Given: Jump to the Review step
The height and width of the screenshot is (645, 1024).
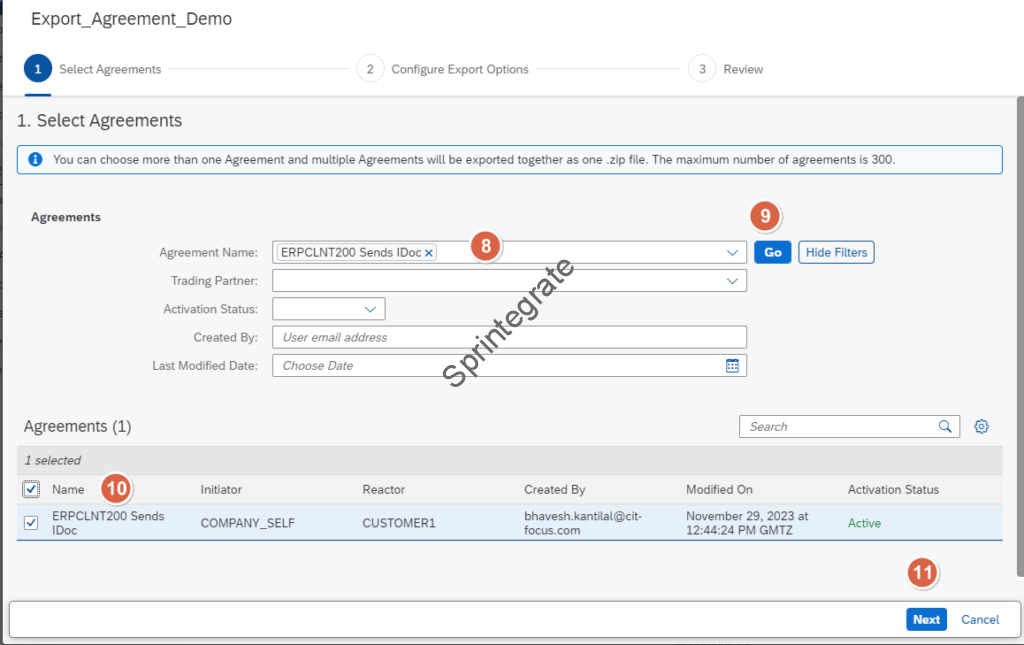Looking at the screenshot, I should 702,69.
